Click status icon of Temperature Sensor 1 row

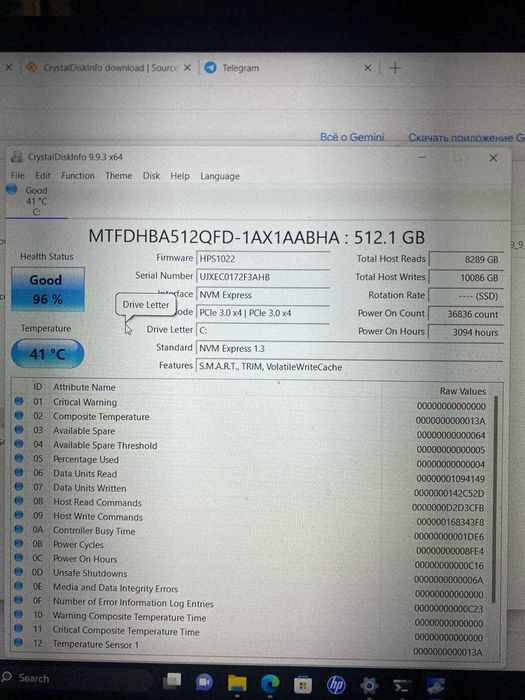[x=19, y=642]
